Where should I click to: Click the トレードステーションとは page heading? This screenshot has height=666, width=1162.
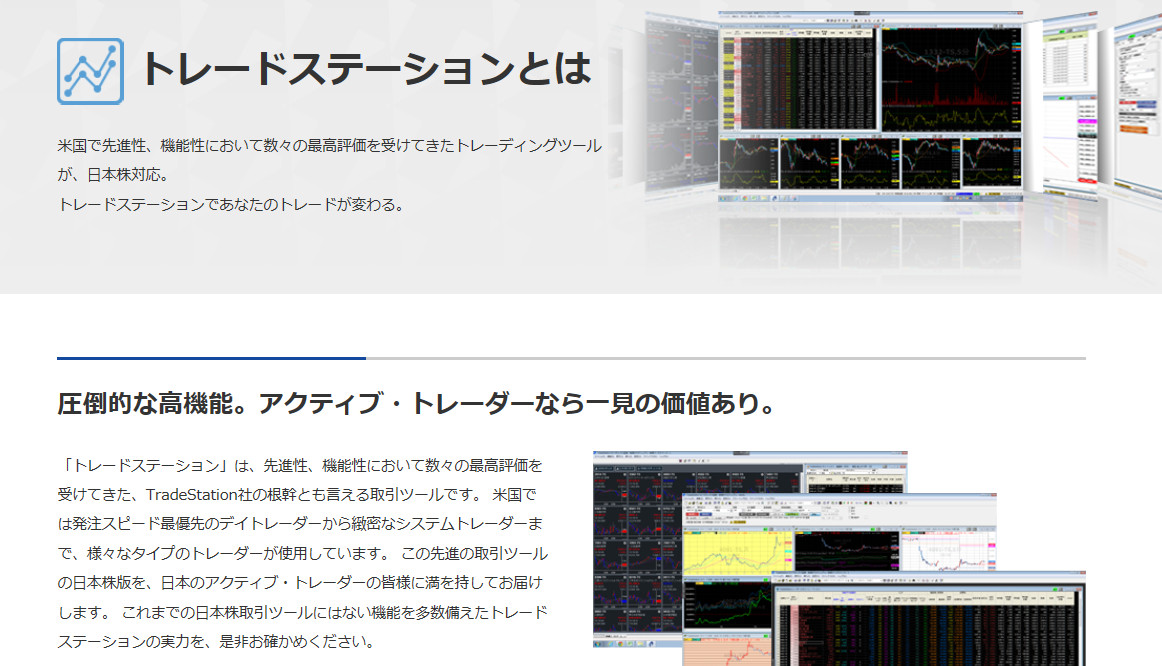[366, 70]
